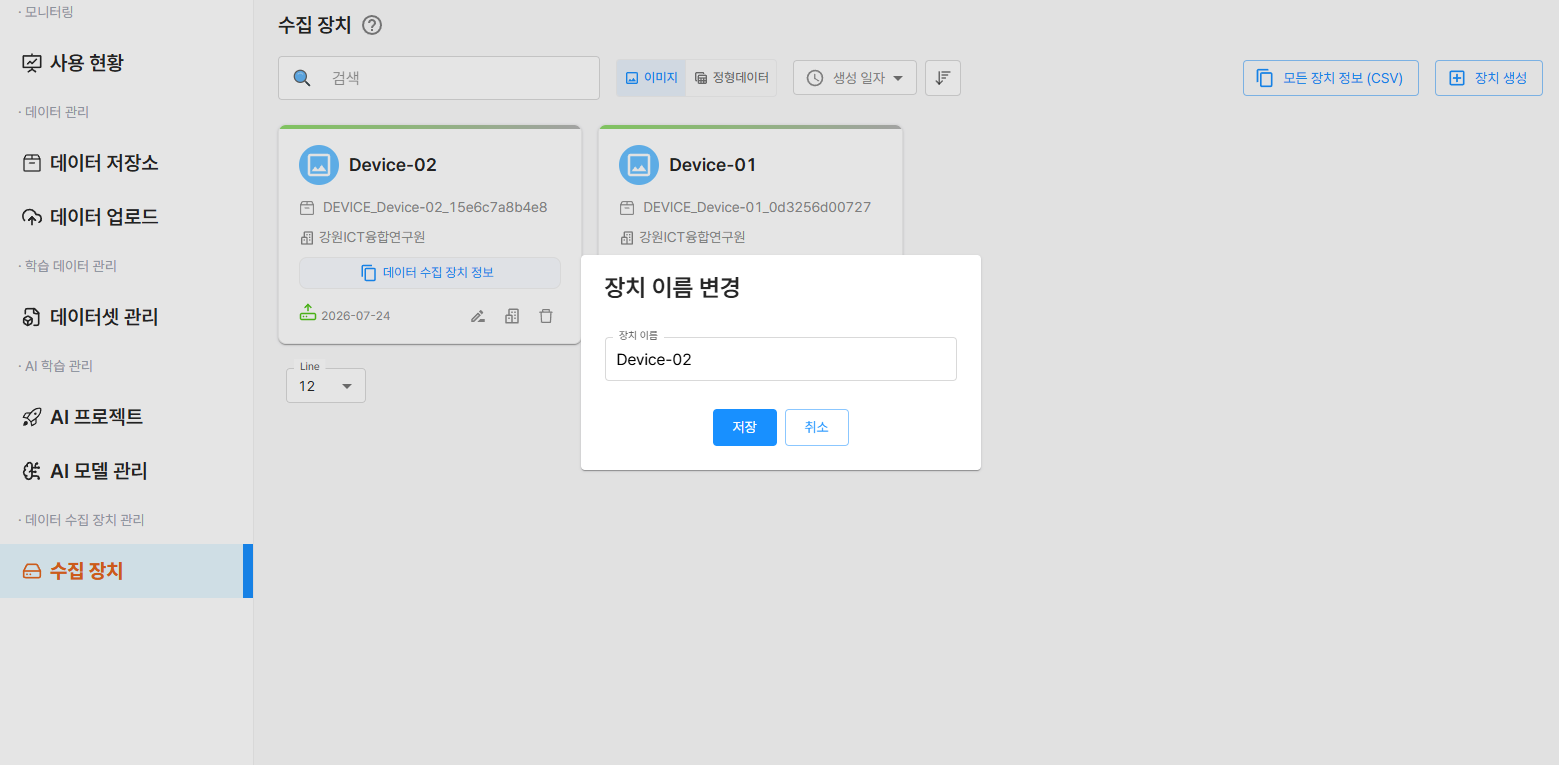Click the Device-01 card title
The image size is (1559, 765).
pos(713,165)
